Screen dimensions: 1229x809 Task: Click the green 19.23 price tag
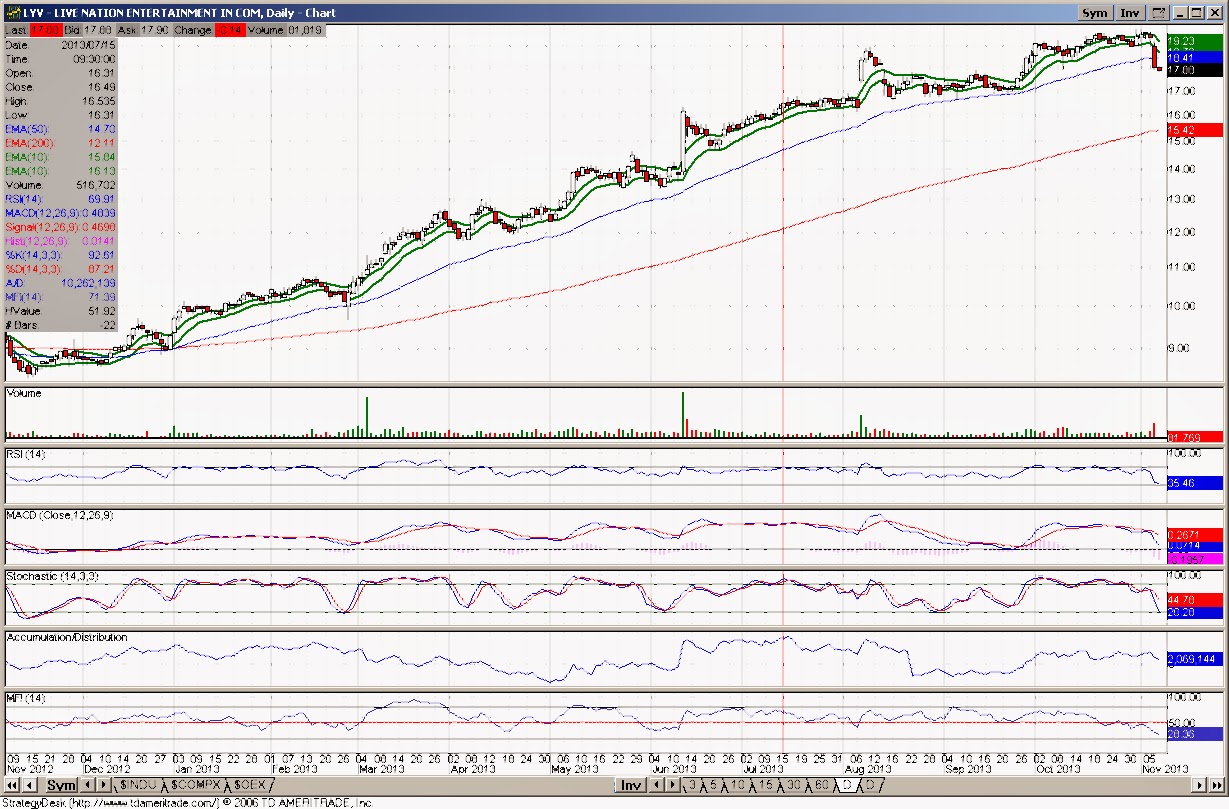point(1195,43)
